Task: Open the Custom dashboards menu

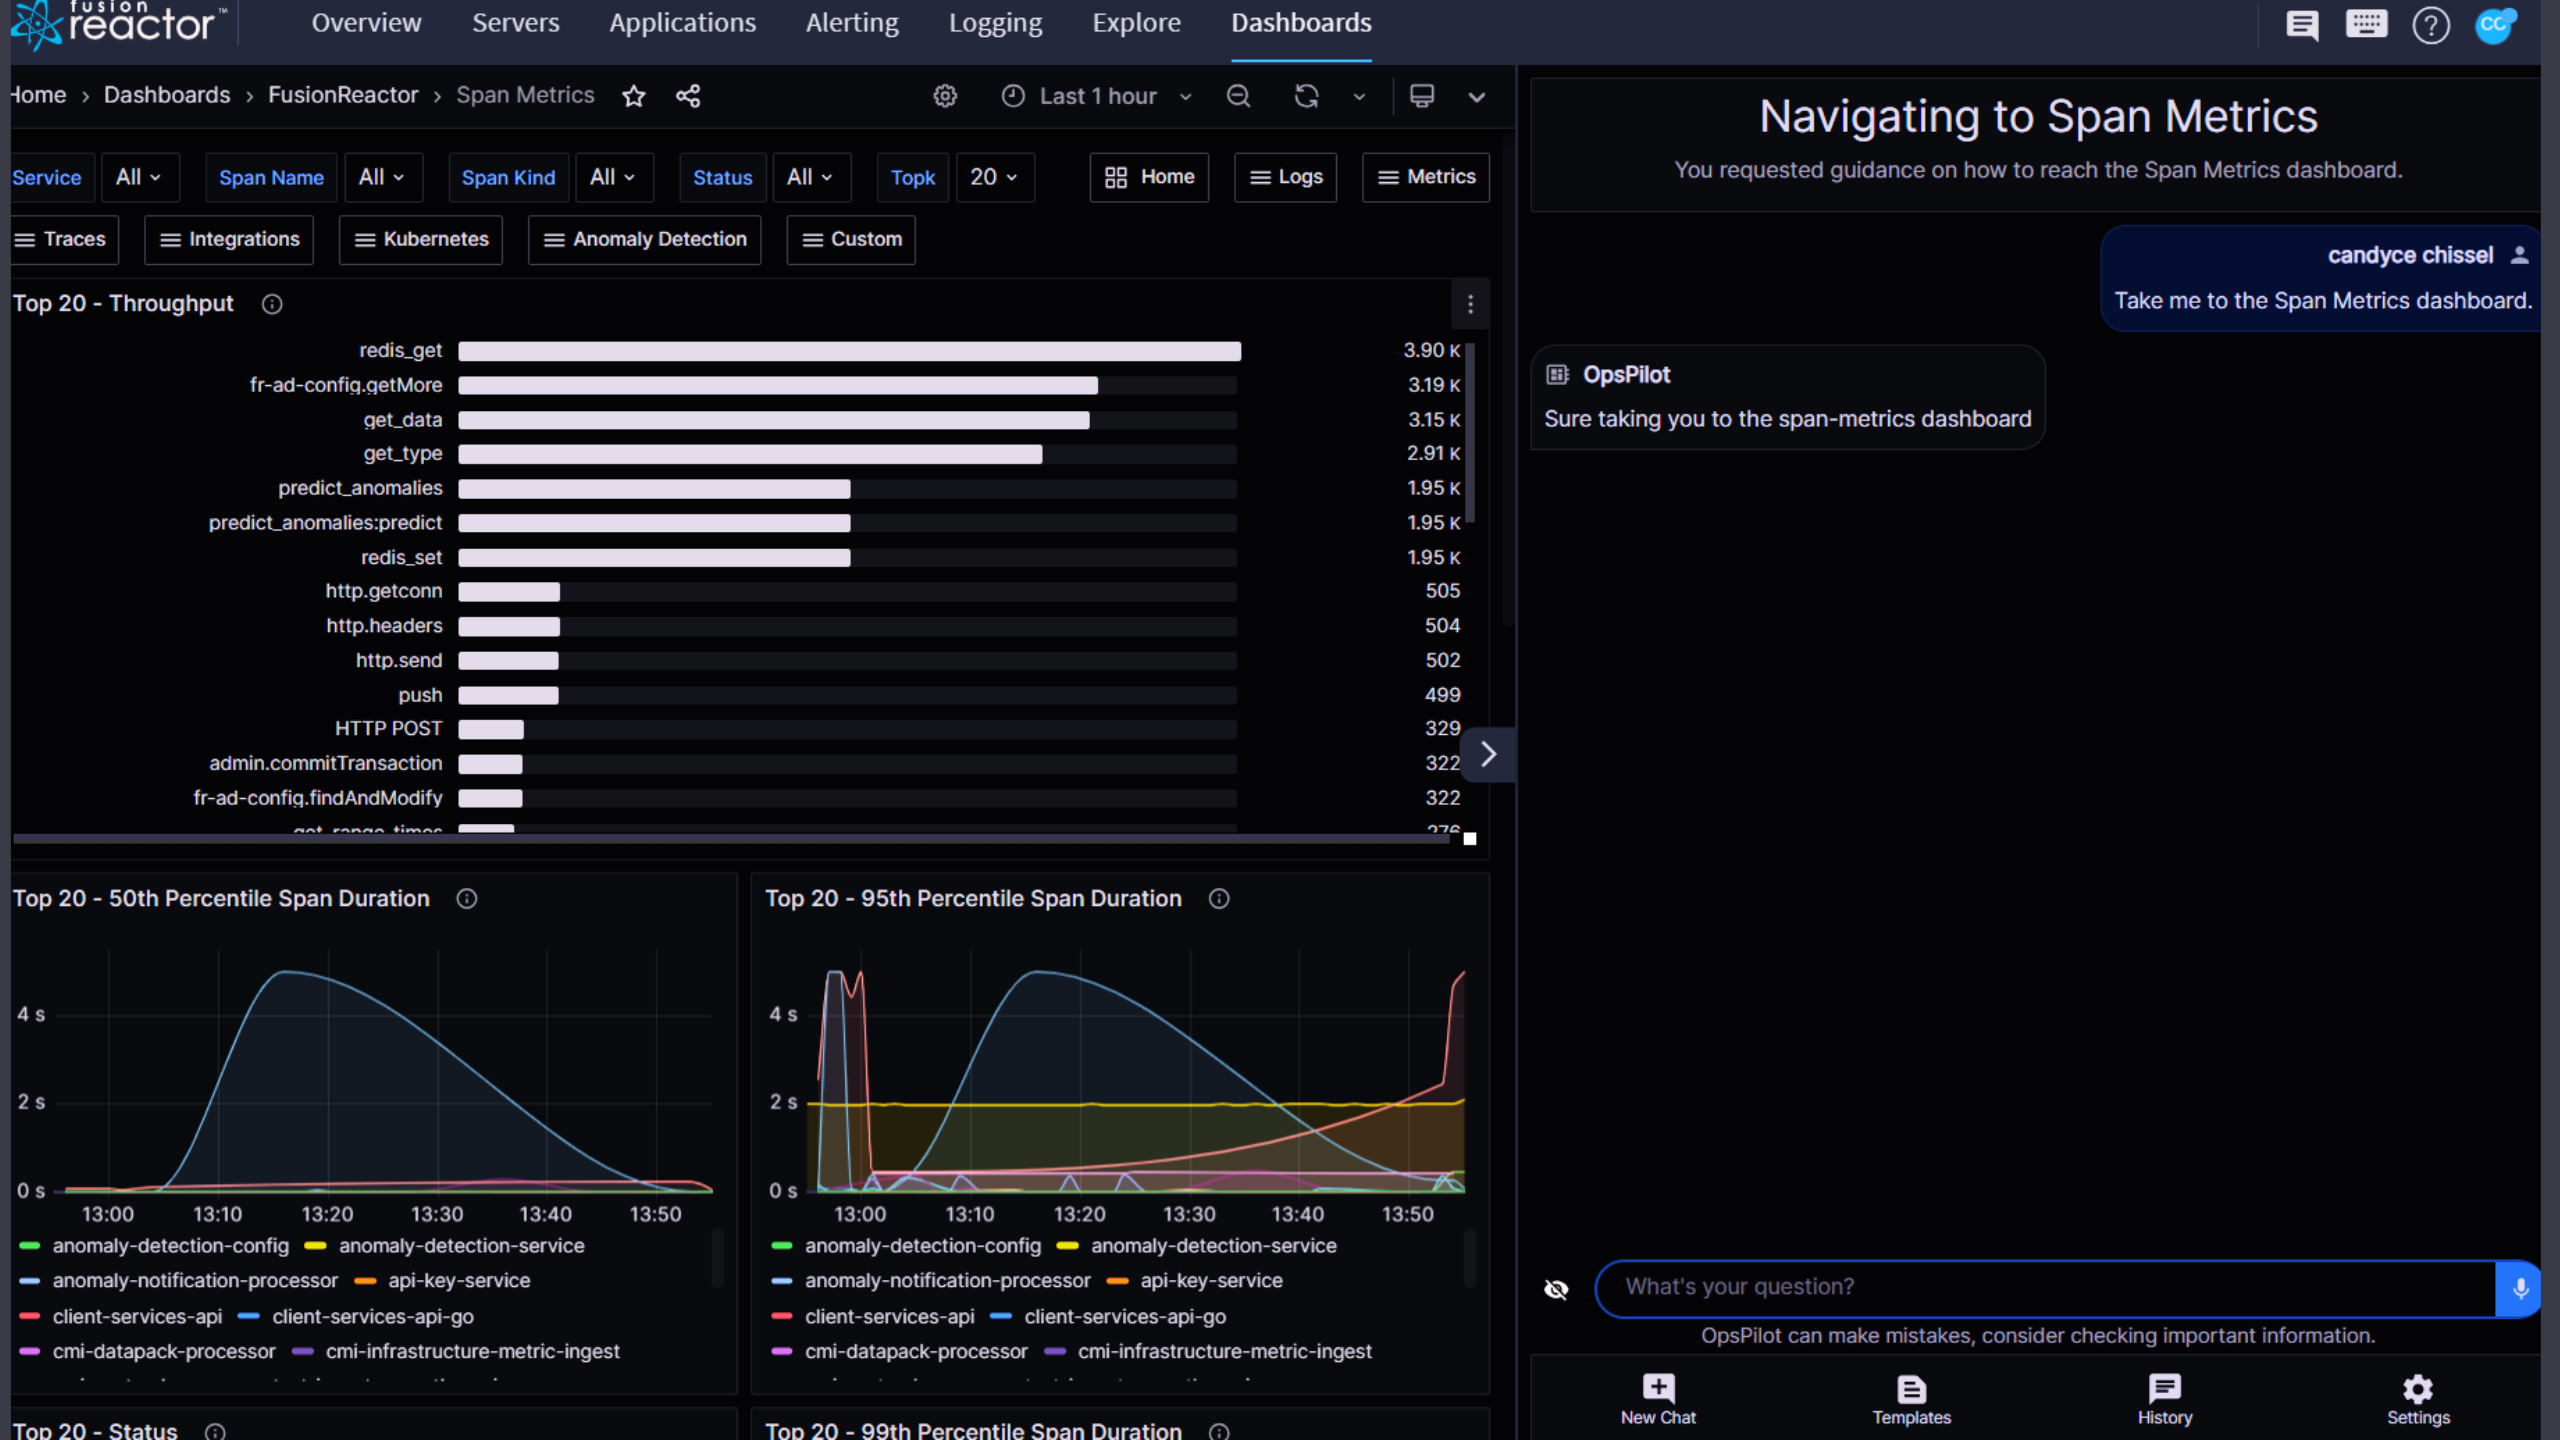Action: [851, 239]
